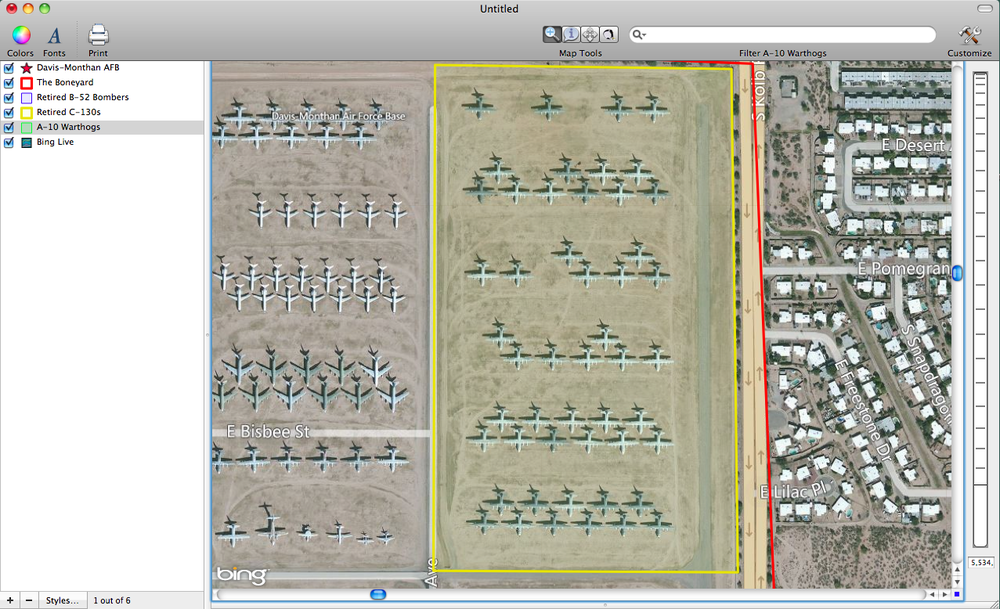Viewport: 1000px width, 609px height.
Task: Hide the Retired B-52 Bombers layer
Action: coord(9,98)
